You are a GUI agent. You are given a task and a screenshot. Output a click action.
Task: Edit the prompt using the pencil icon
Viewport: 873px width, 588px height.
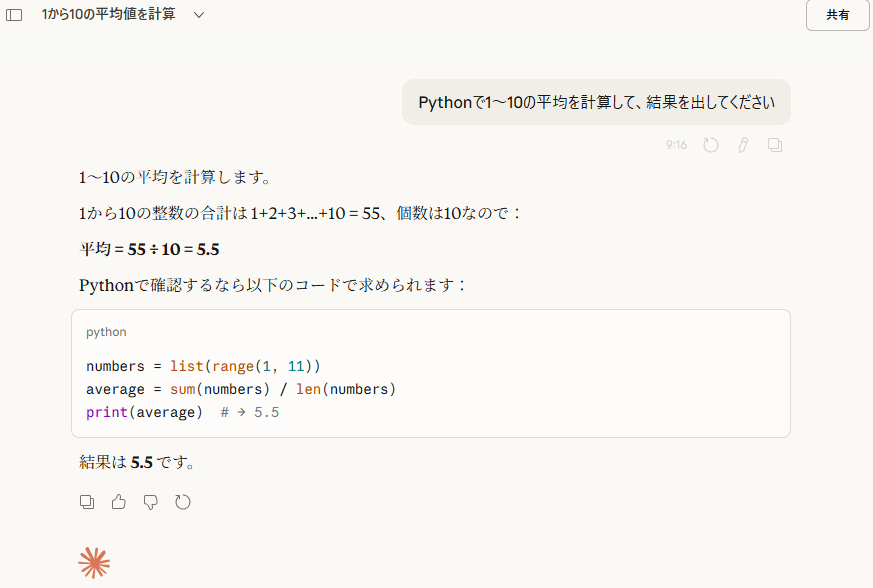(743, 145)
